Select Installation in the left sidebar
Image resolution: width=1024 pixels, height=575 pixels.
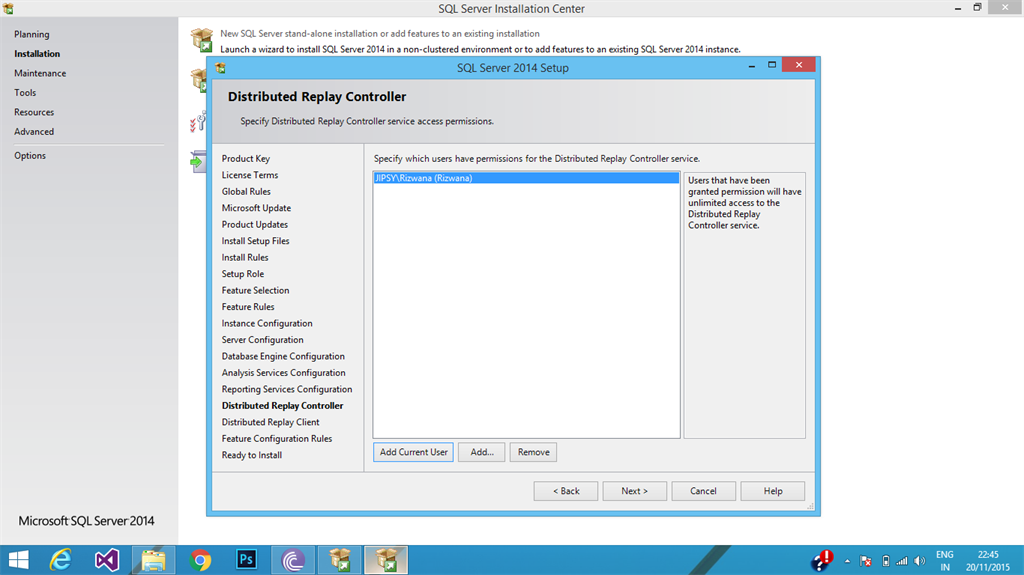37,54
